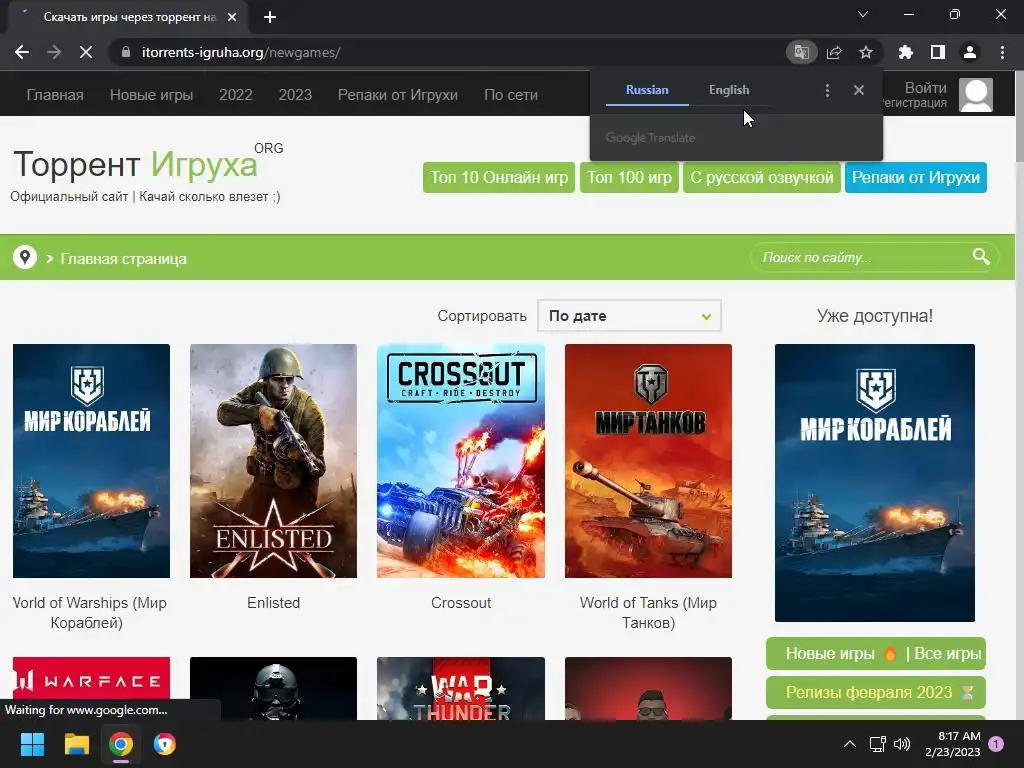This screenshot has height=768, width=1024.
Task: Click the shield app icon in taskbar
Action: pyautogui.click(x=165, y=744)
